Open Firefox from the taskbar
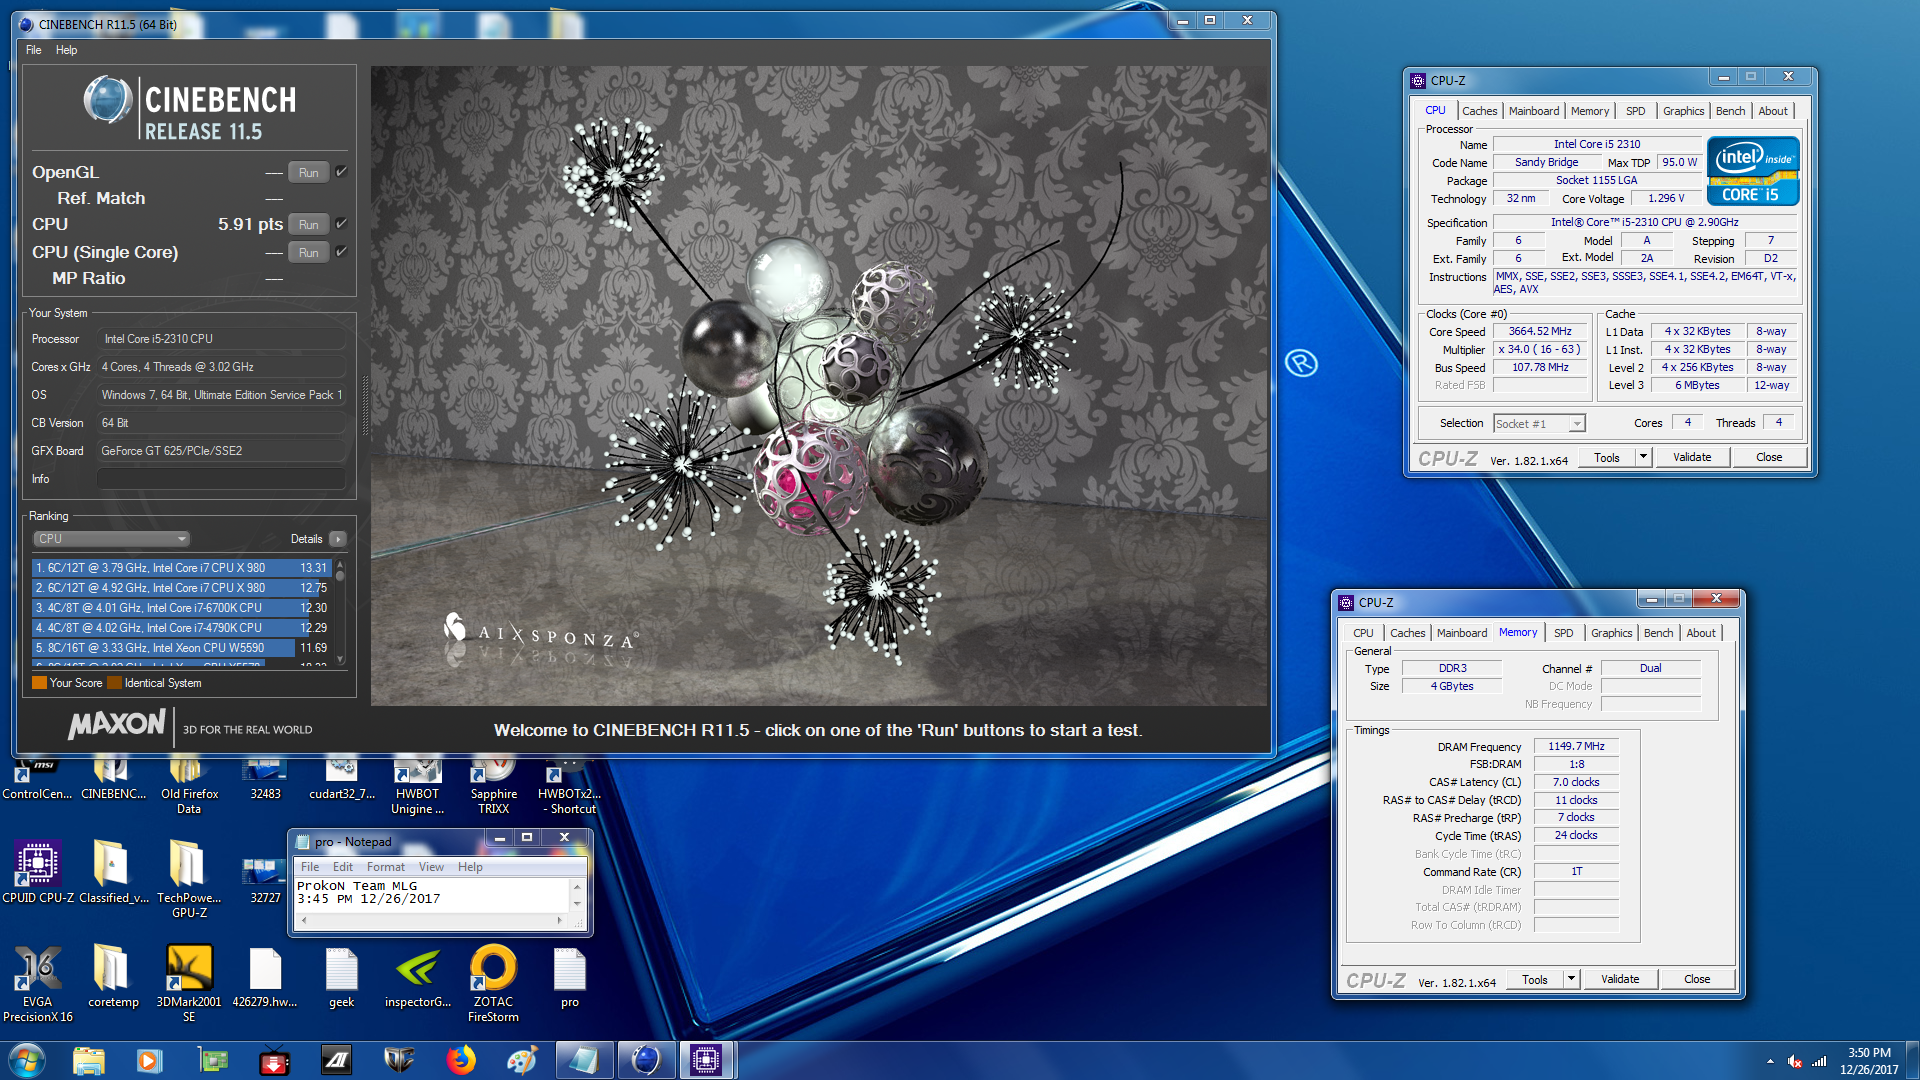The image size is (1920, 1080). (460, 1060)
